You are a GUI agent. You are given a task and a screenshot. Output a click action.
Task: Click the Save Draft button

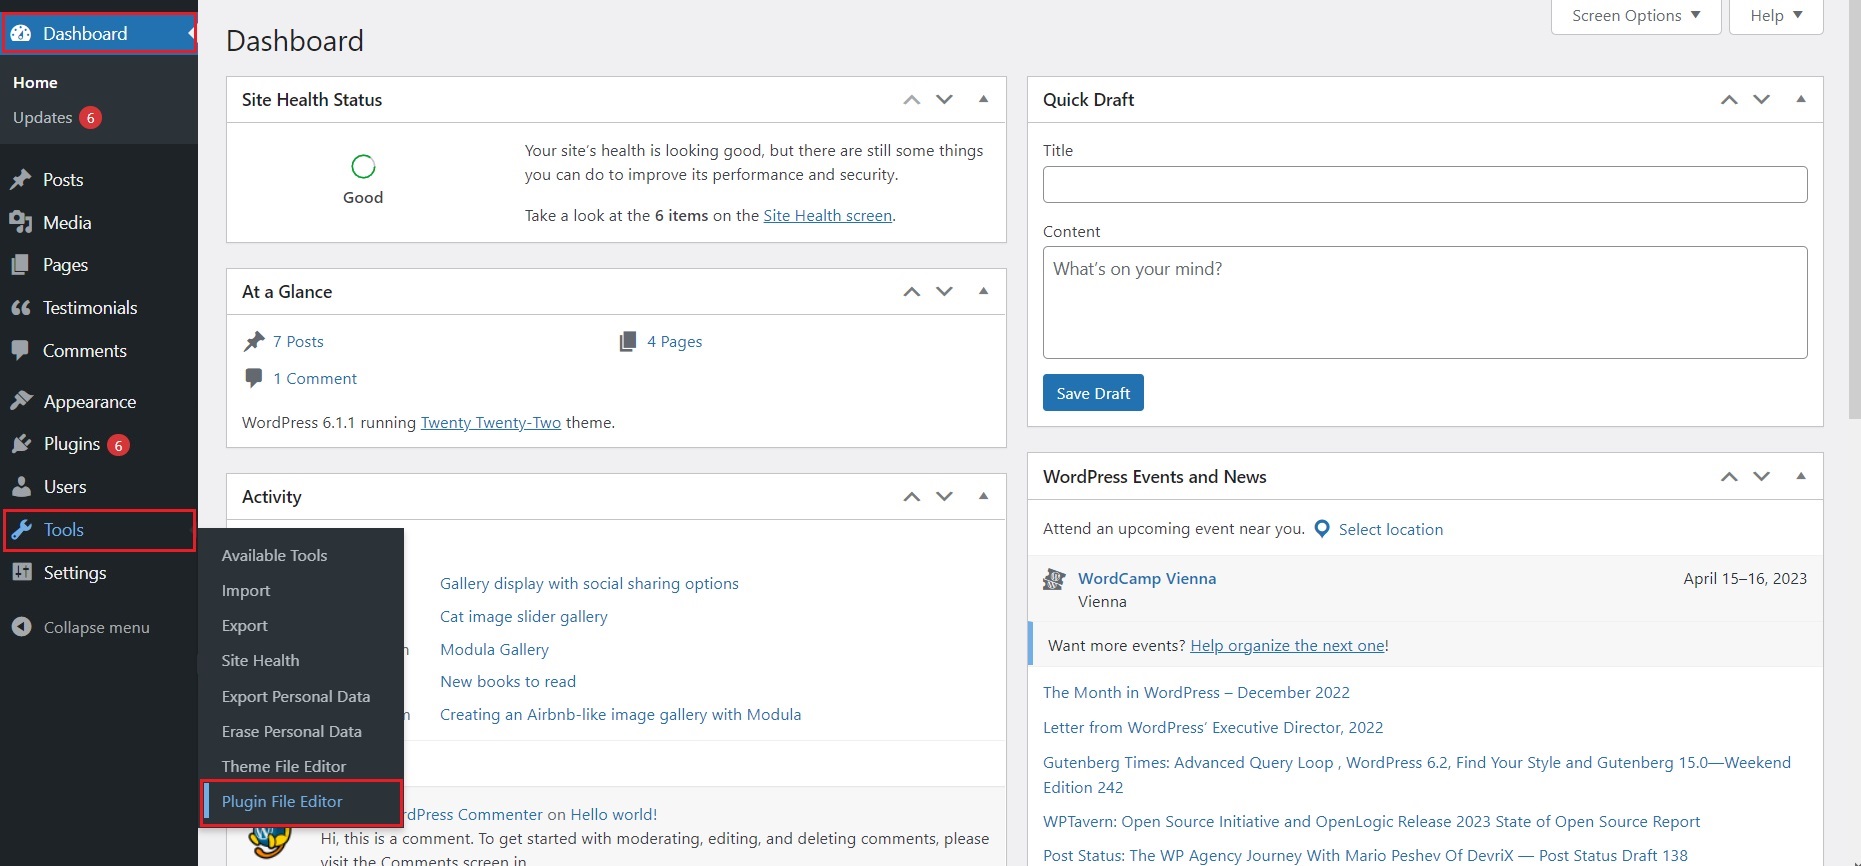coord(1093,393)
